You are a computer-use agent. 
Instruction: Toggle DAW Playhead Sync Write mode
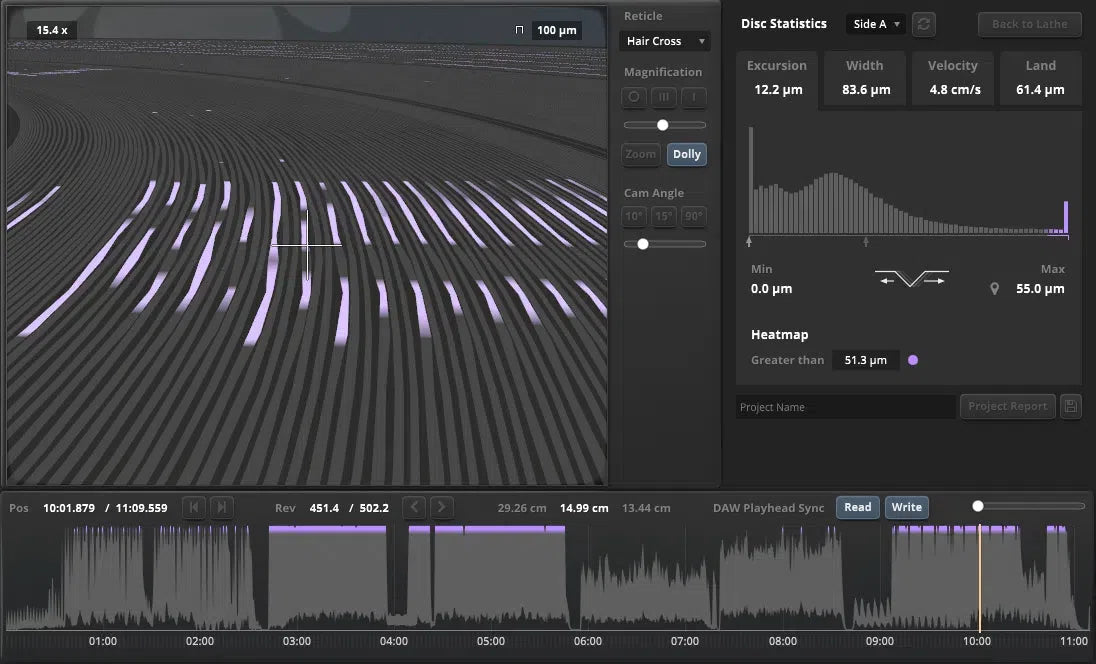pos(906,508)
